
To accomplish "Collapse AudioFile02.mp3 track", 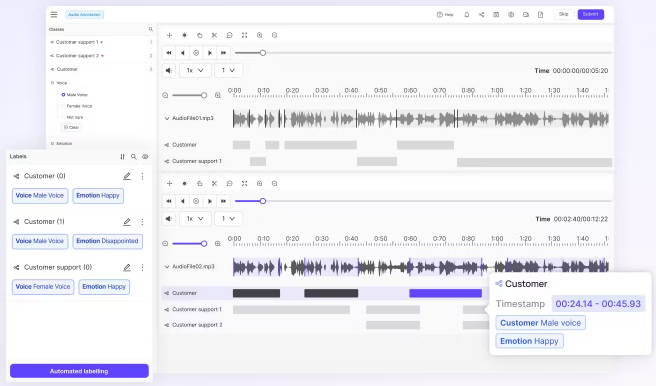I will (x=167, y=267).
